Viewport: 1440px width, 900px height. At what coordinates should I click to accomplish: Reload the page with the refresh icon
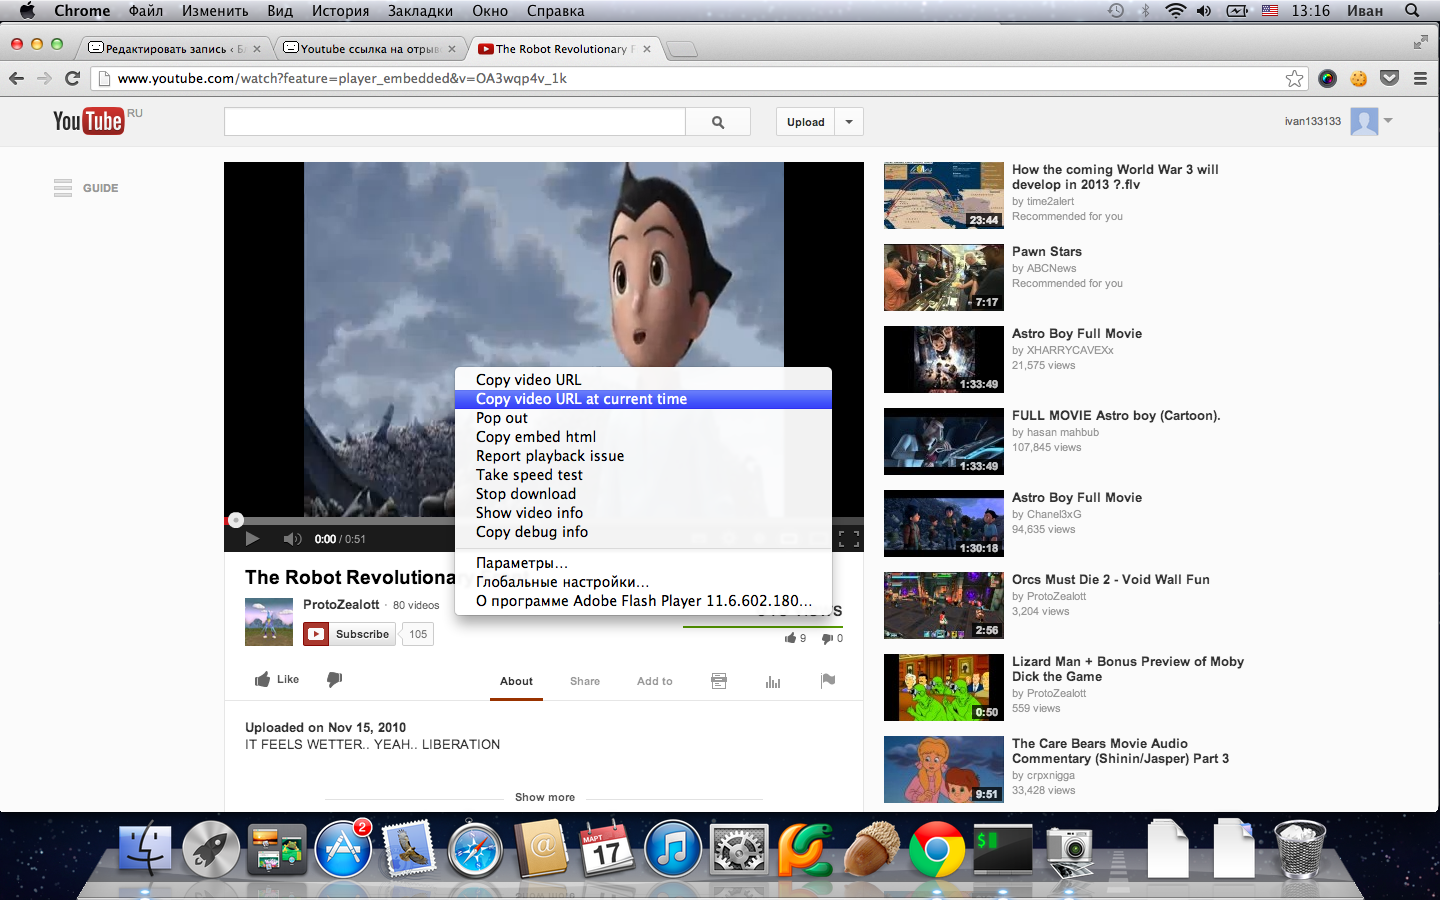click(72, 78)
